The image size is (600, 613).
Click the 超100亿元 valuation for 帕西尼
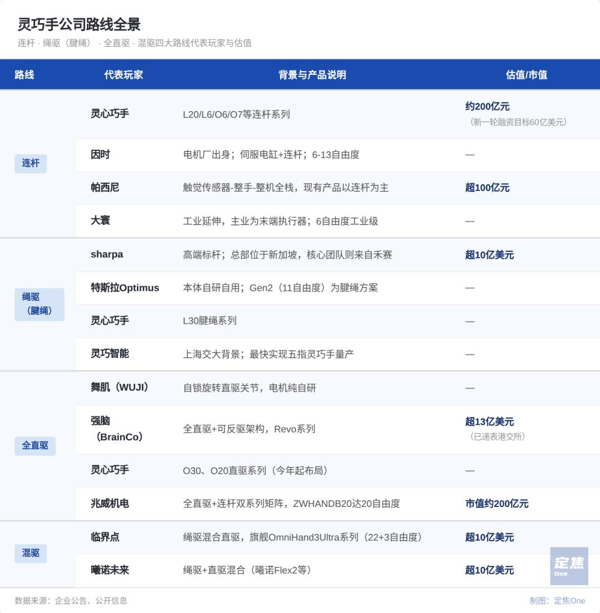487,188
